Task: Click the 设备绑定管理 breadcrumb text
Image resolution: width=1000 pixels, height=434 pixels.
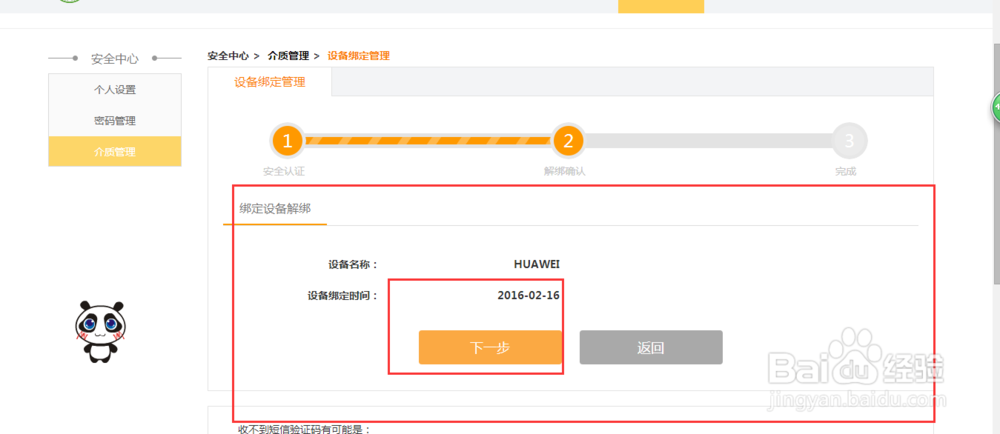Action: [358, 56]
